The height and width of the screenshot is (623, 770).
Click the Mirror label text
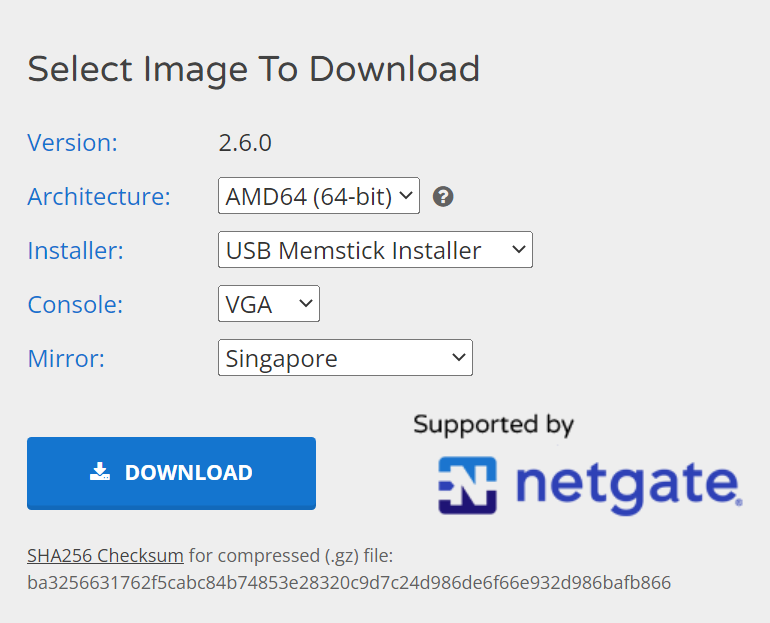(x=66, y=359)
